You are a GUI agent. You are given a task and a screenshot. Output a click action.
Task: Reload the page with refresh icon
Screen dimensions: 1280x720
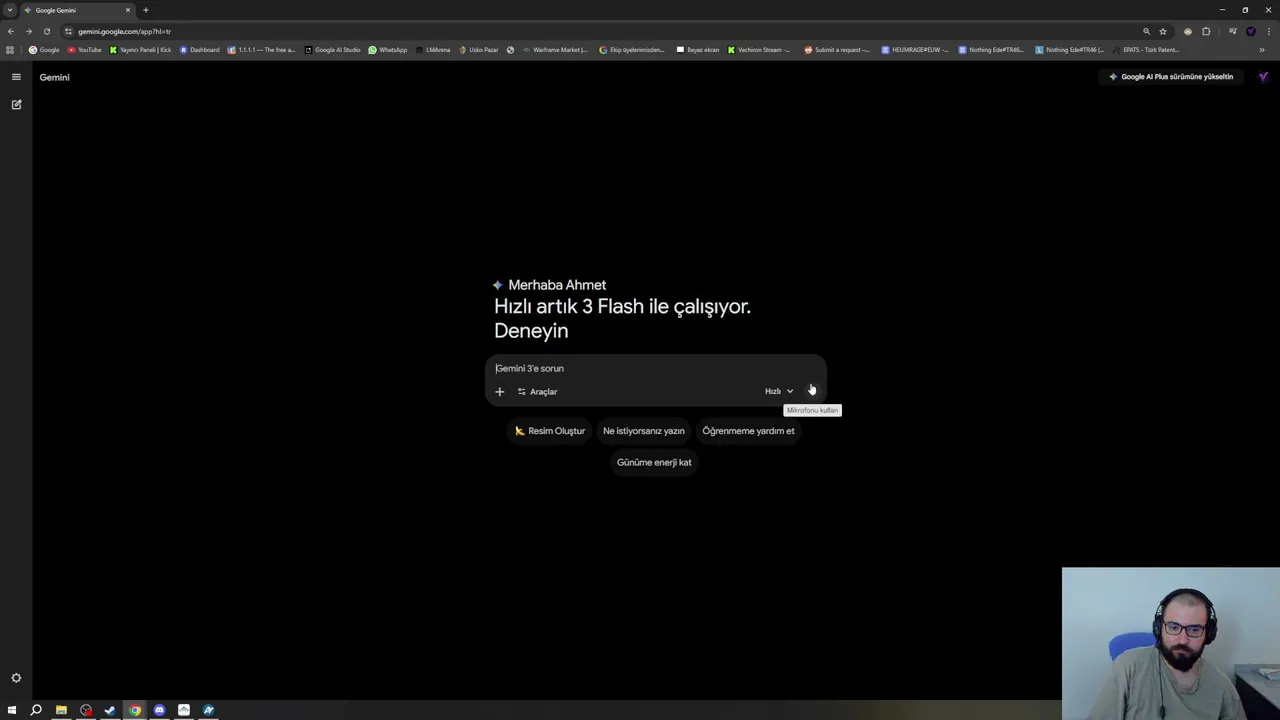(x=46, y=31)
